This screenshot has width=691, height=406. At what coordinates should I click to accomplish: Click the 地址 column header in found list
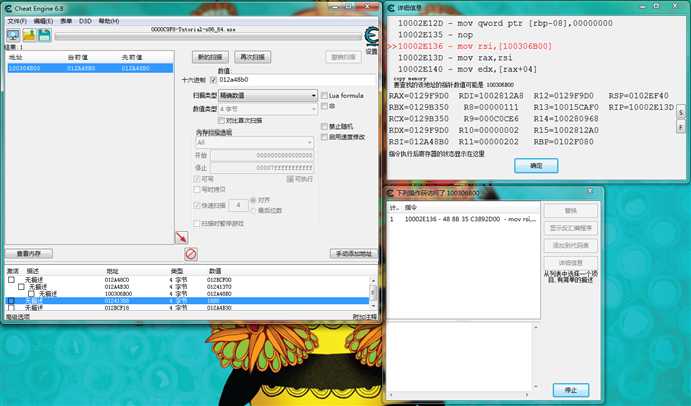16,57
